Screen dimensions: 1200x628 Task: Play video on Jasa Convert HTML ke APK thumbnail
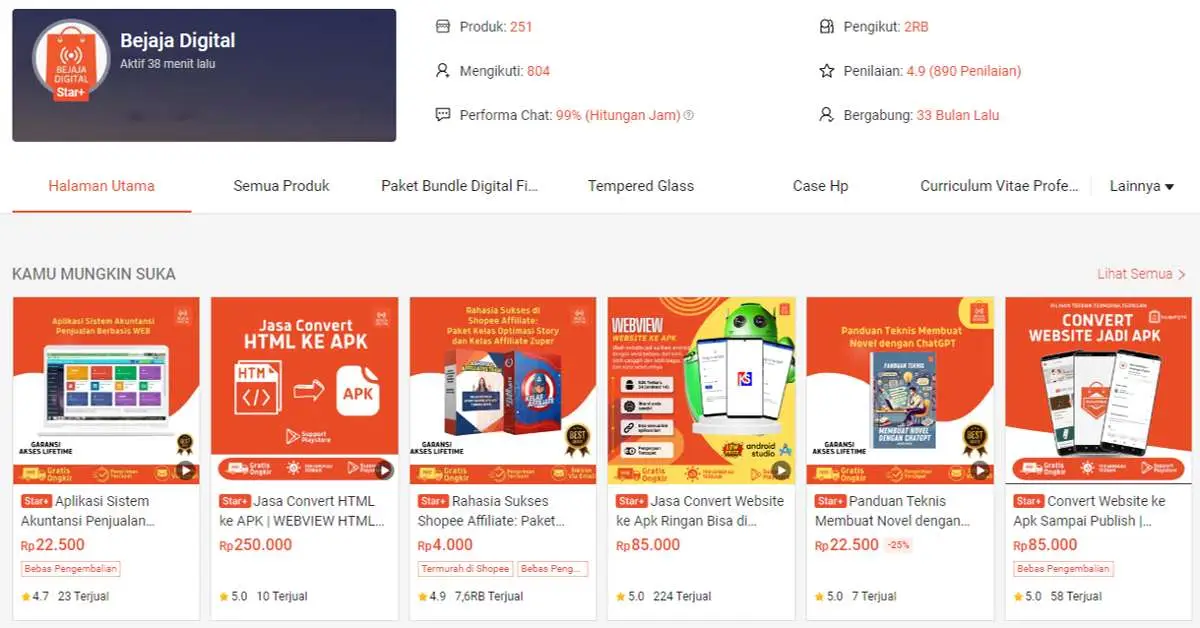[x=384, y=470]
